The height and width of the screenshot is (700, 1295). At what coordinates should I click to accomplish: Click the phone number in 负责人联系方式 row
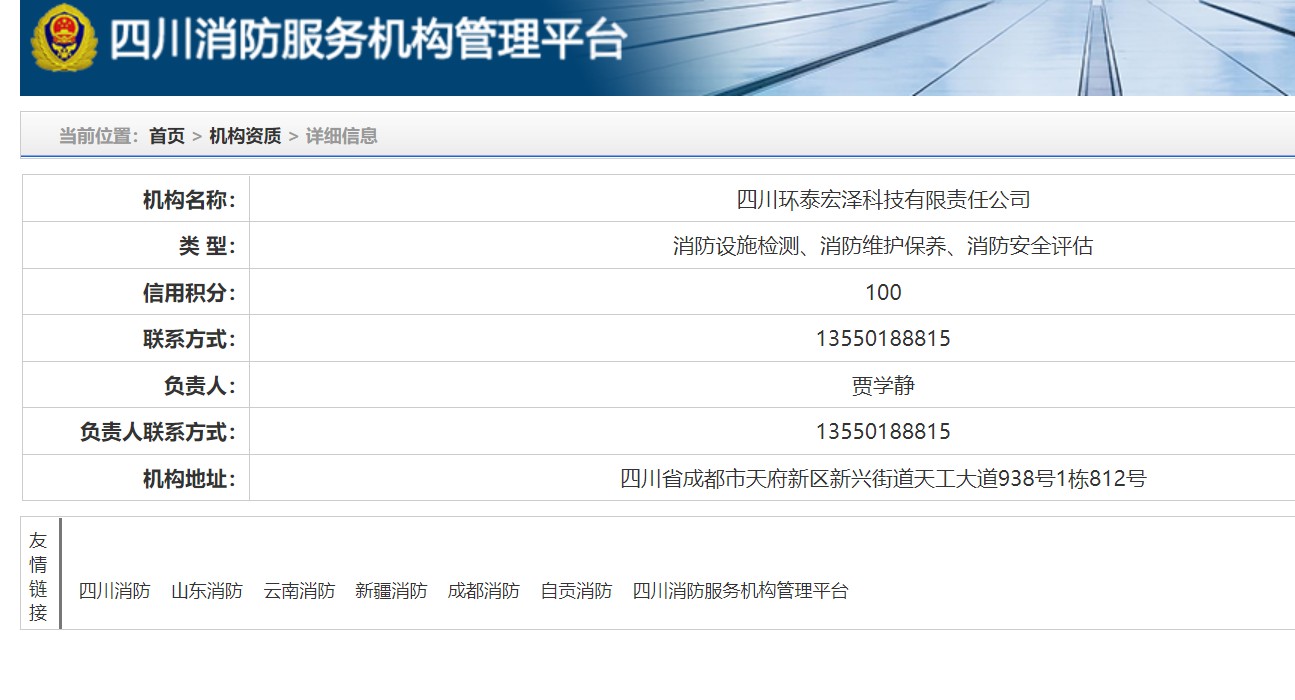point(883,432)
